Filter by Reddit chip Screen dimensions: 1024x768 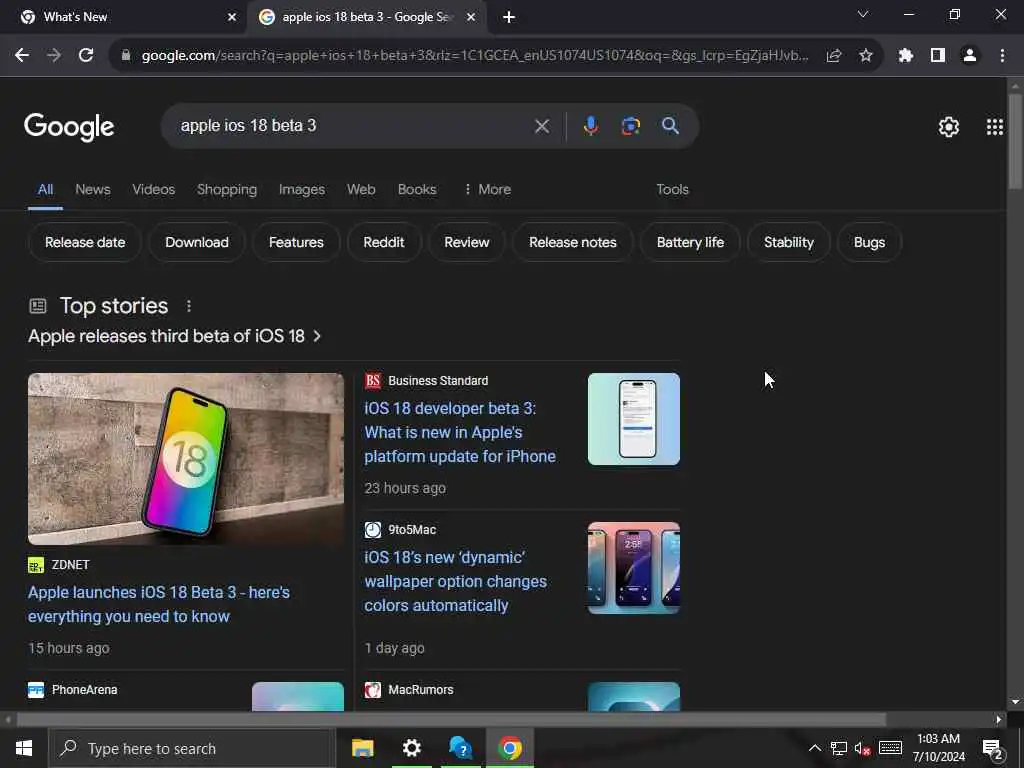point(383,242)
